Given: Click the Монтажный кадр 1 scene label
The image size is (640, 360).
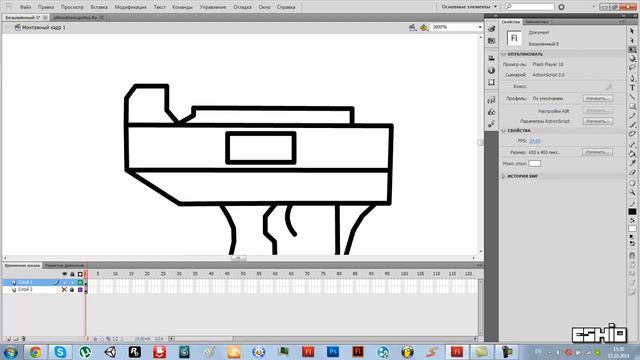Looking at the screenshot, I should [44, 27].
